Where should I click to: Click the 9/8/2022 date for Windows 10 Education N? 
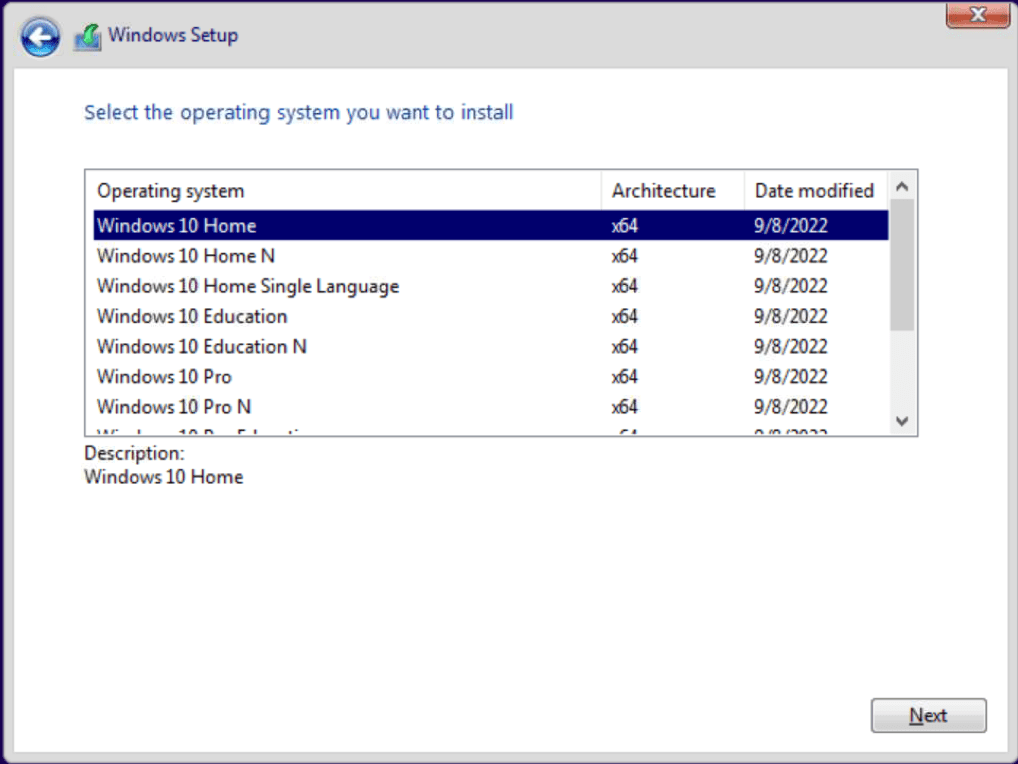click(791, 347)
